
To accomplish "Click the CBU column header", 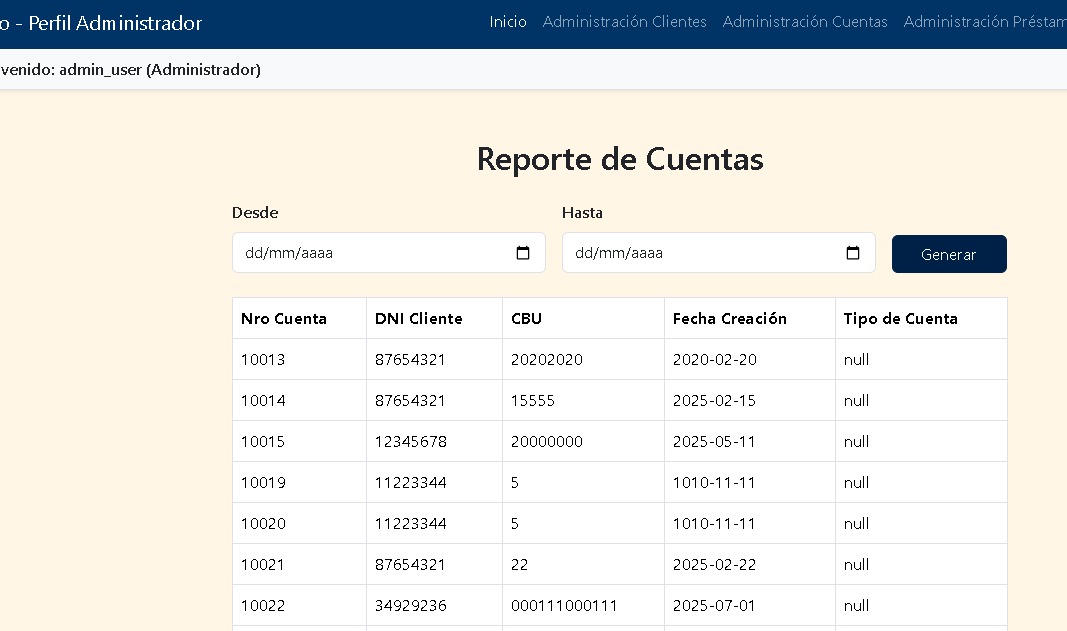I will click(x=527, y=319).
